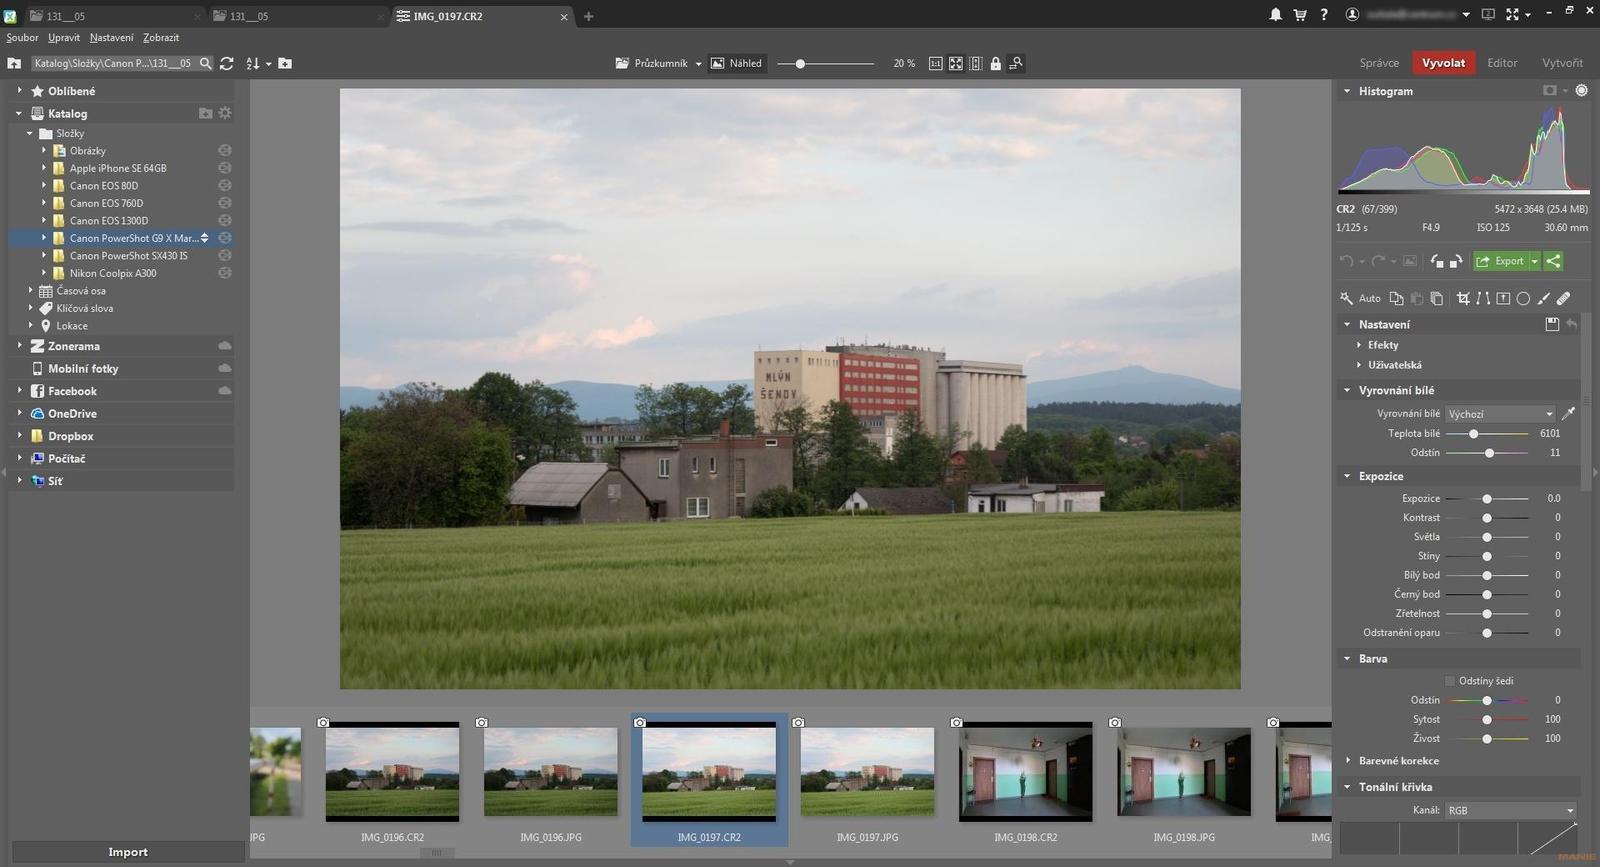Image resolution: width=1600 pixels, height=867 pixels.
Task: Expand the Oblíbené tree node
Action: 19,90
